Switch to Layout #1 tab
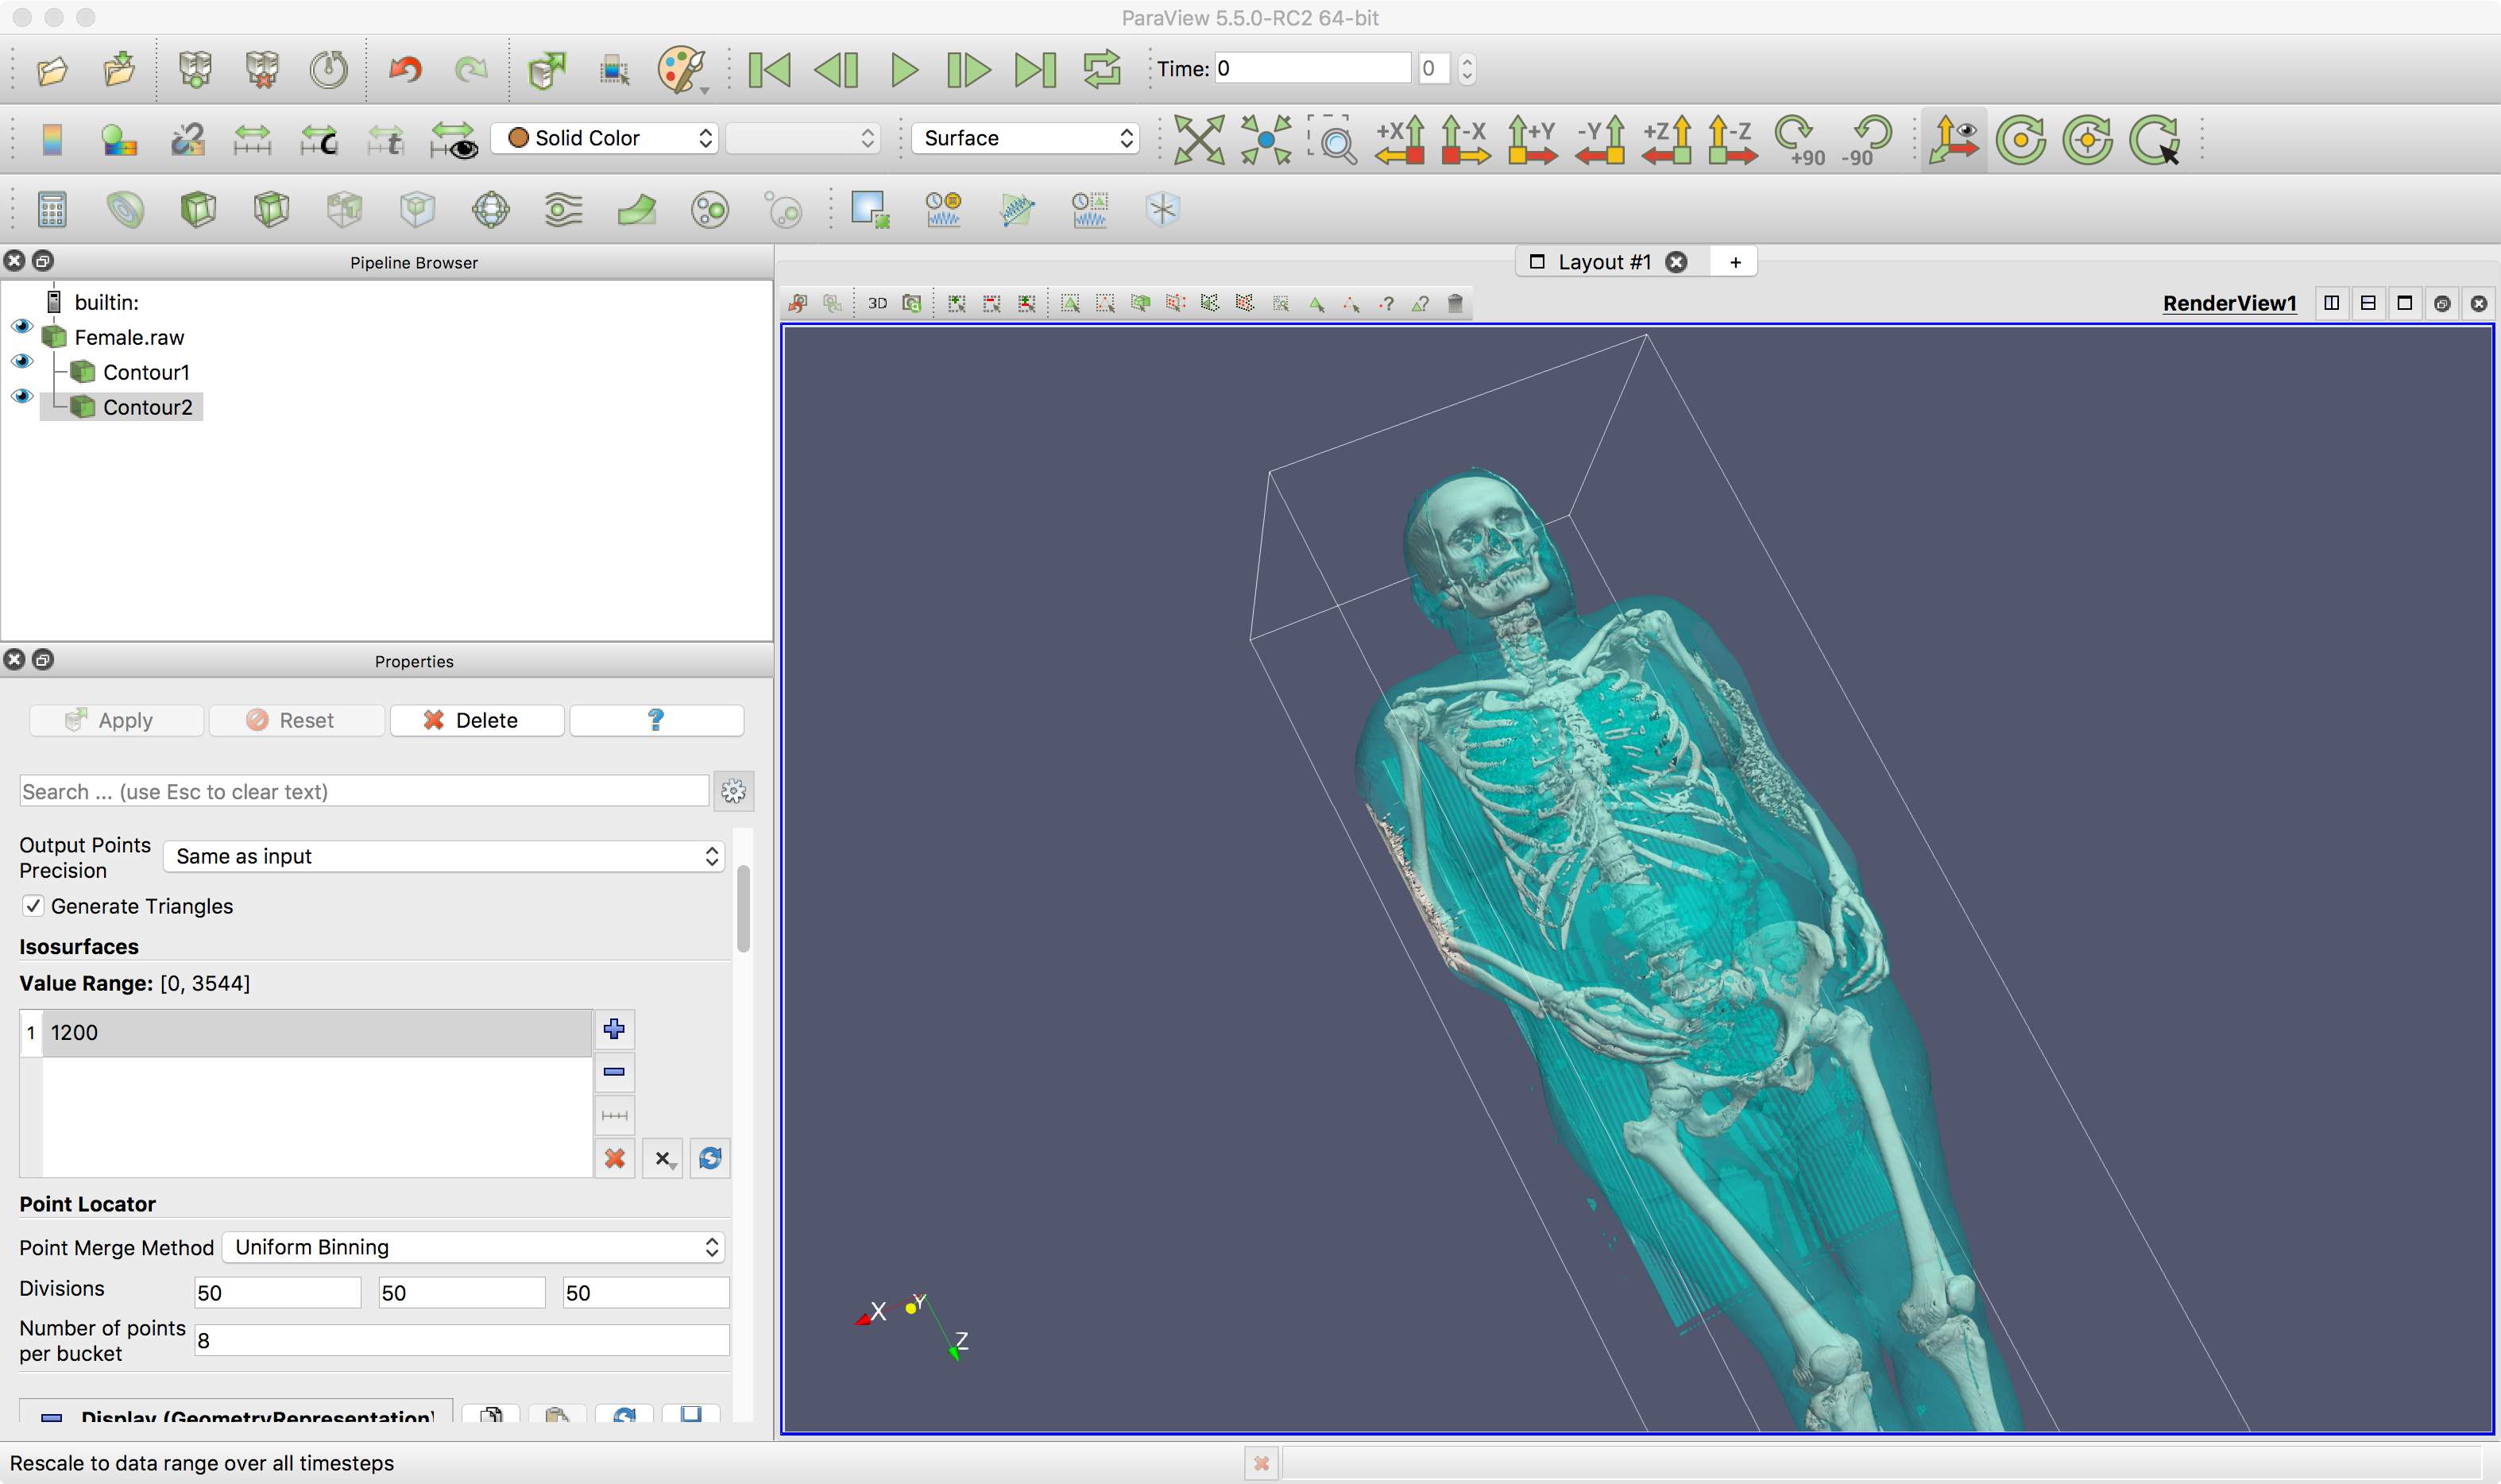This screenshot has height=1484, width=2501. click(x=1604, y=262)
